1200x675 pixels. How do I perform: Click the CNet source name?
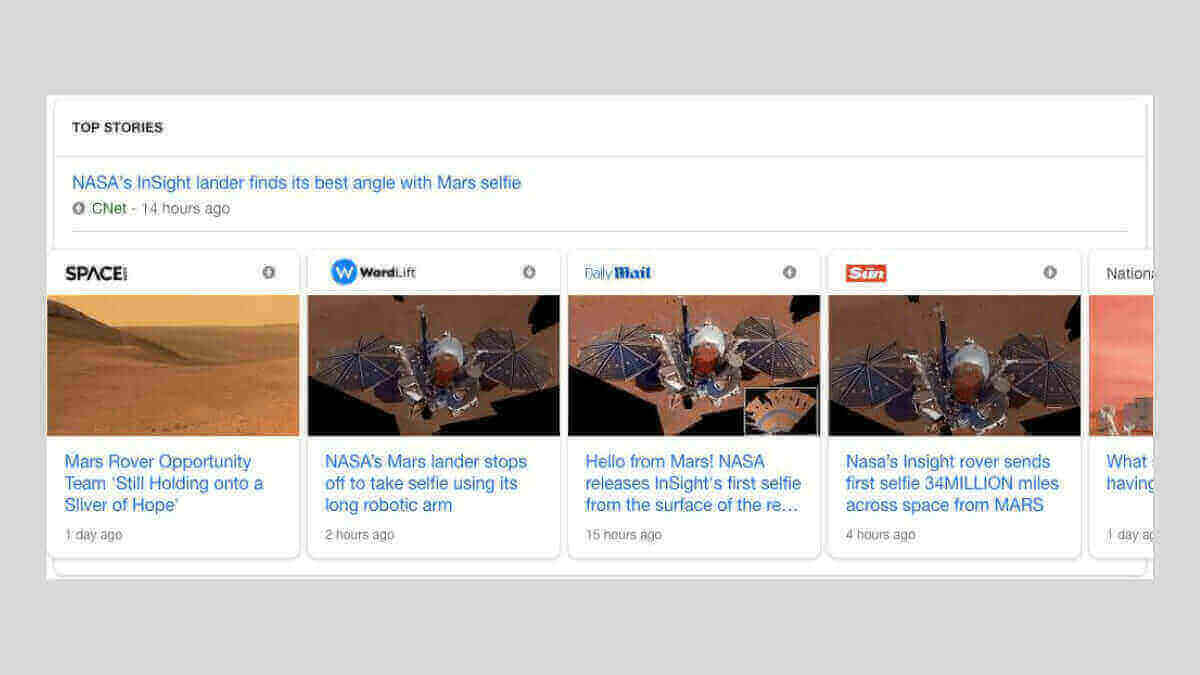pyautogui.click(x=109, y=209)
